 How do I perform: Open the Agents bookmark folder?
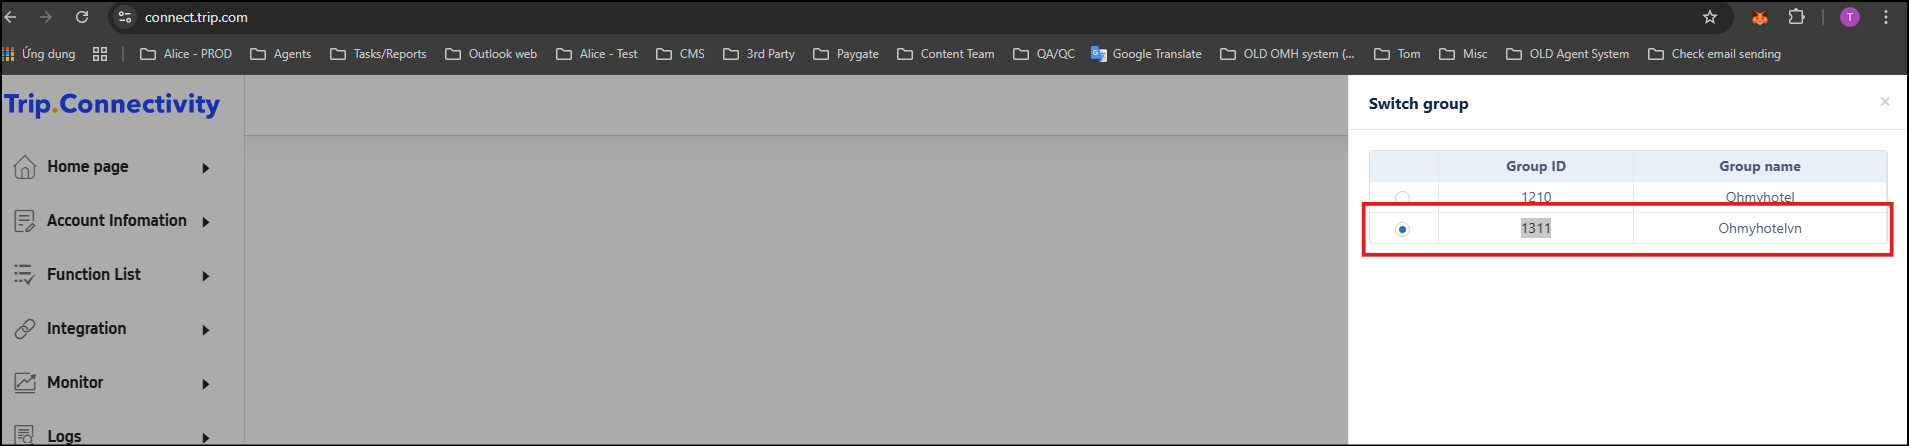(x=281, y=54)
